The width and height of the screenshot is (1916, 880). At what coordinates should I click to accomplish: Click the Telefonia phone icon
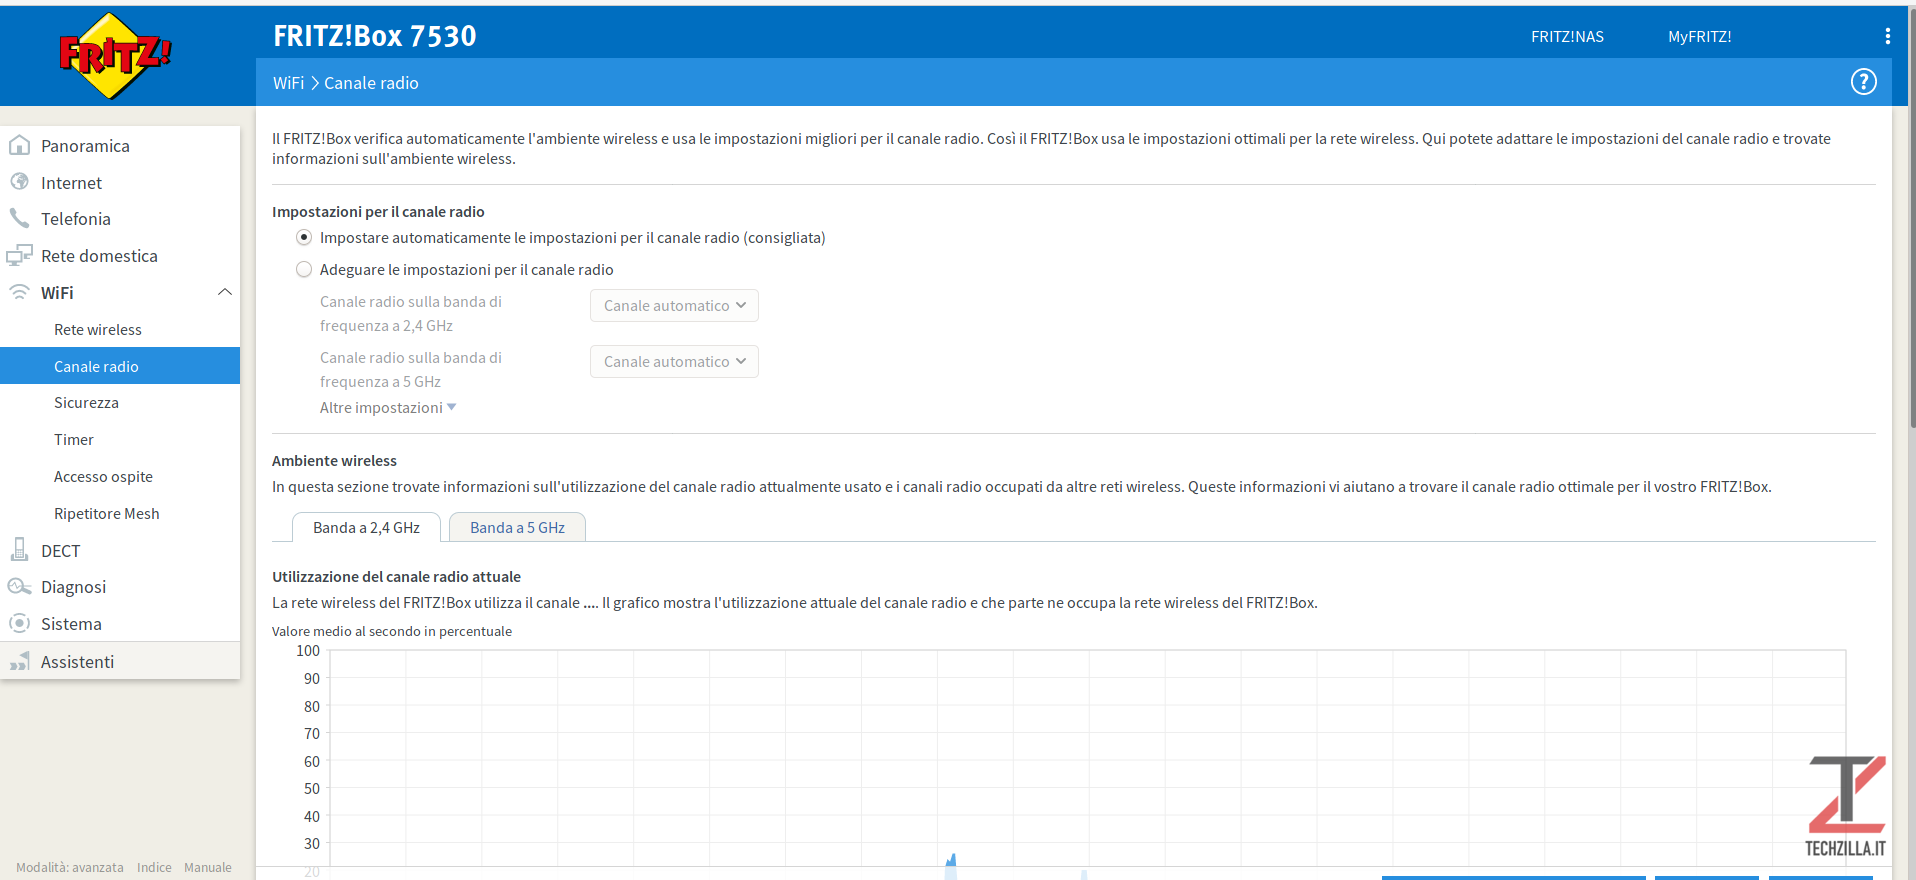pyautogui.click(x=19, y=218)
